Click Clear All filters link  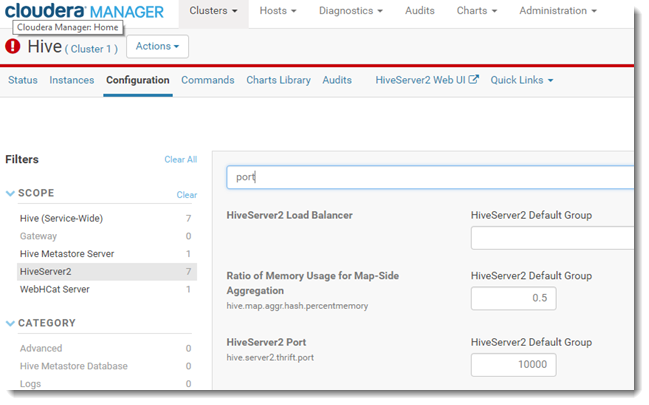(180, 159)
